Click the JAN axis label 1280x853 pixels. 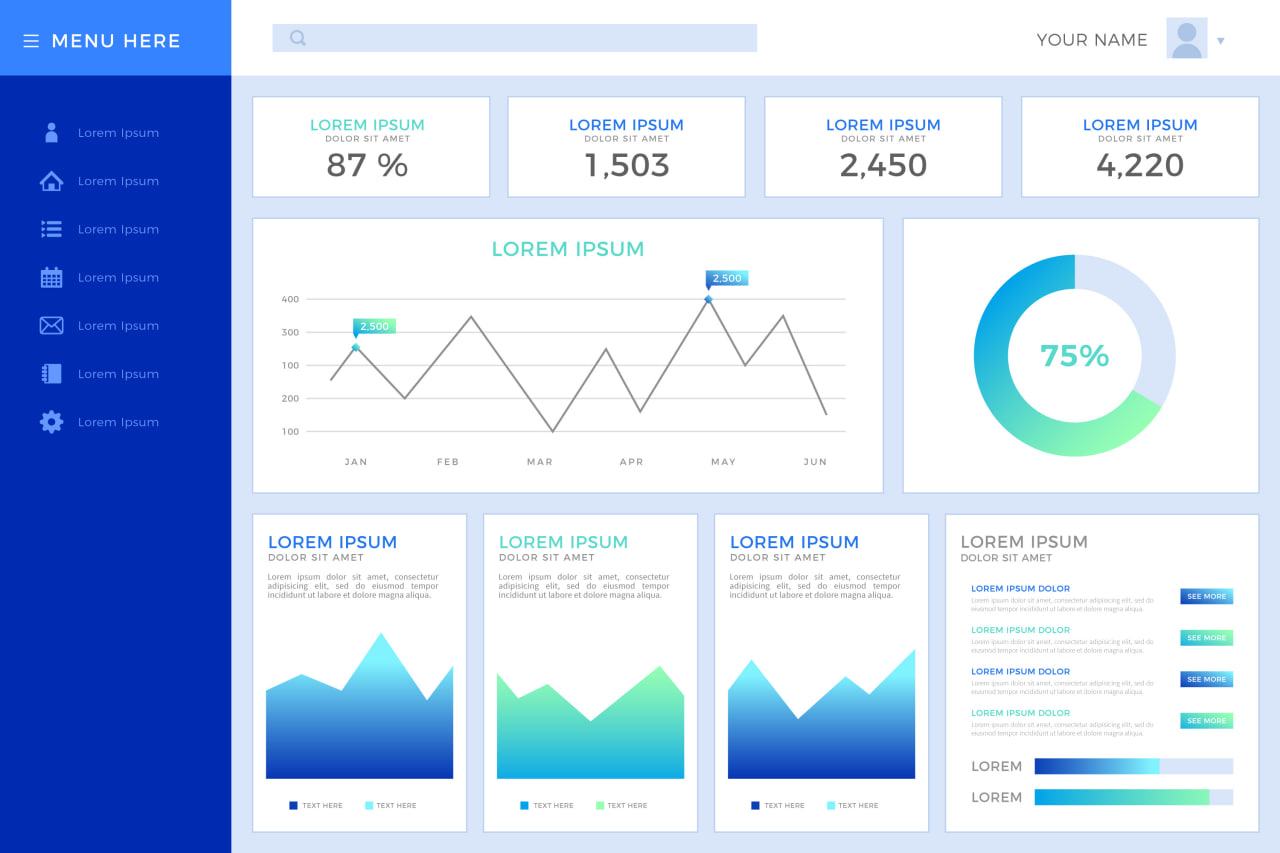point(356,462)
